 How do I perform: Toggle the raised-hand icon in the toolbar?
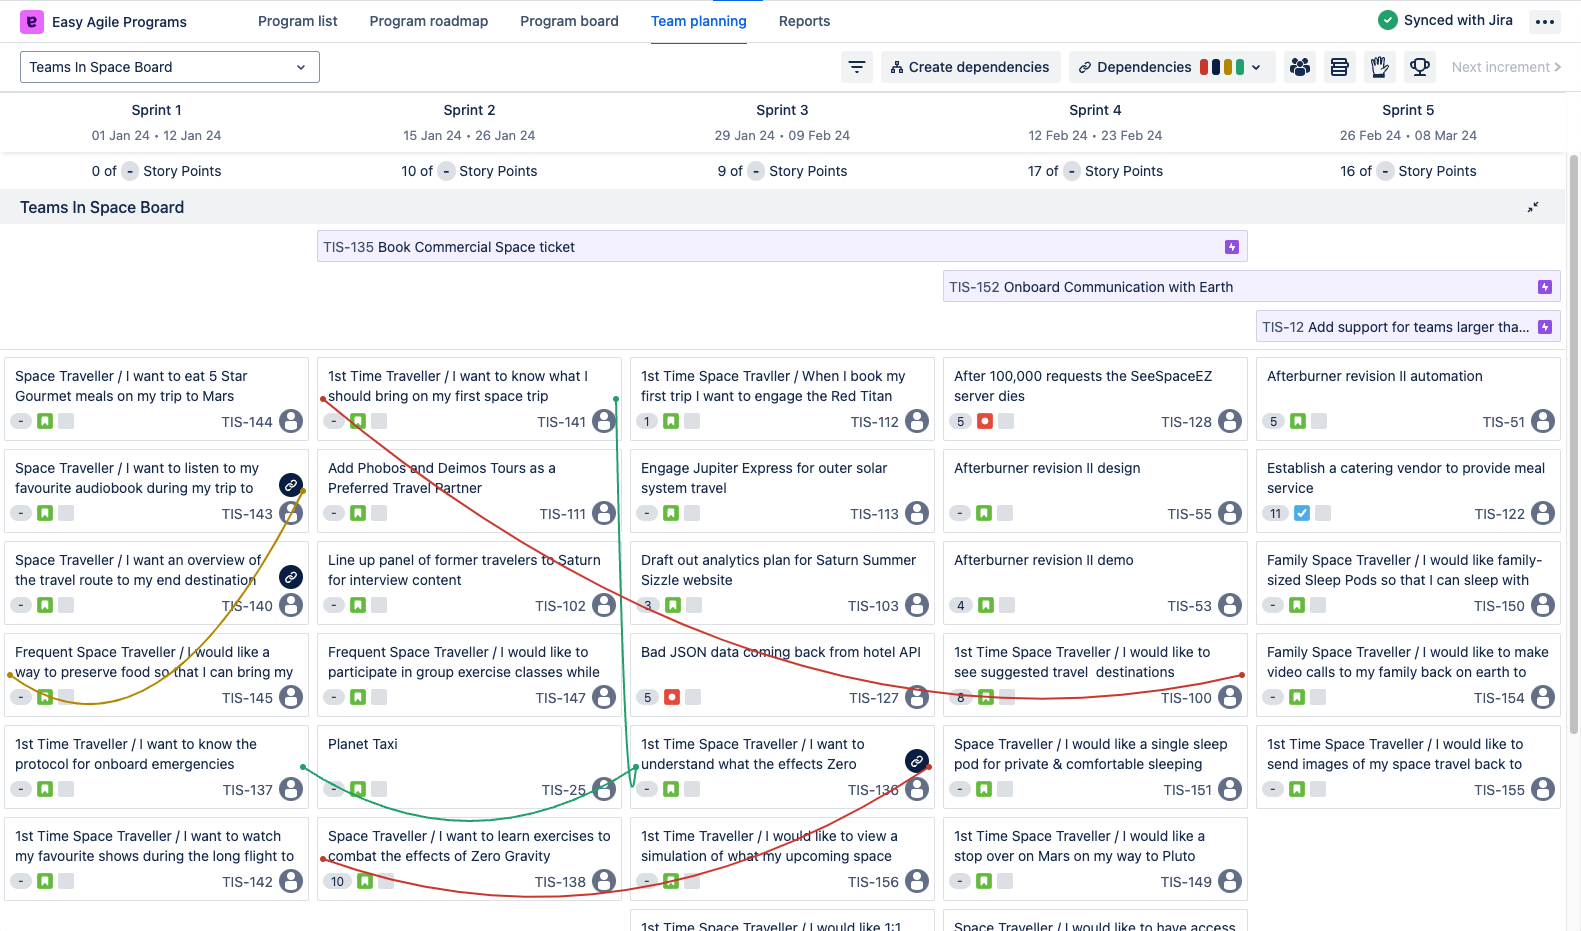[x=1380, y=67]
